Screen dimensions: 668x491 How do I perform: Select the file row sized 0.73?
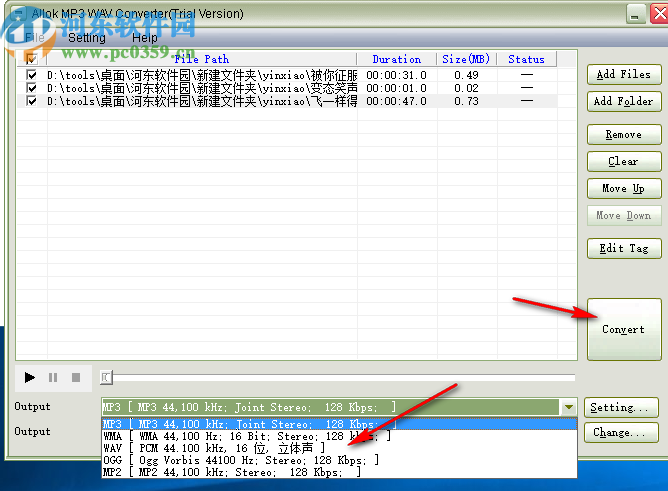pos(287,101)
